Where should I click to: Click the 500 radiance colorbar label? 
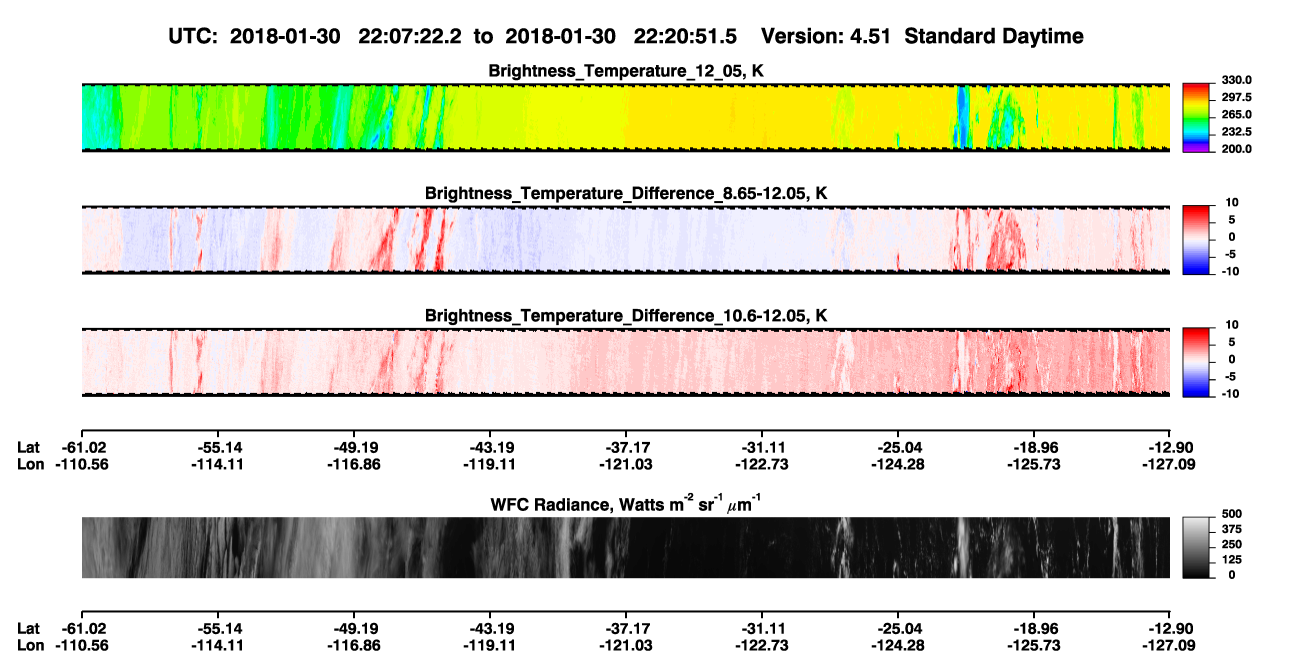pyautogui.click(x=1230, y=514)
